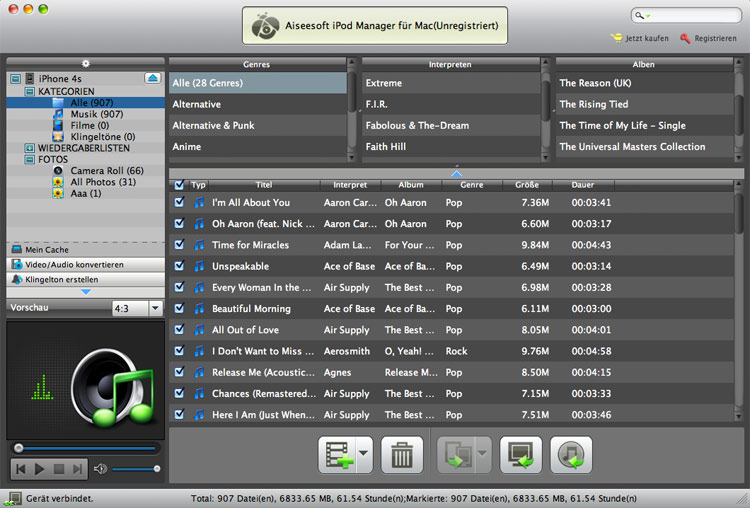Uncheck I'm All About You song
750x508 pixels.
(179, 202)
